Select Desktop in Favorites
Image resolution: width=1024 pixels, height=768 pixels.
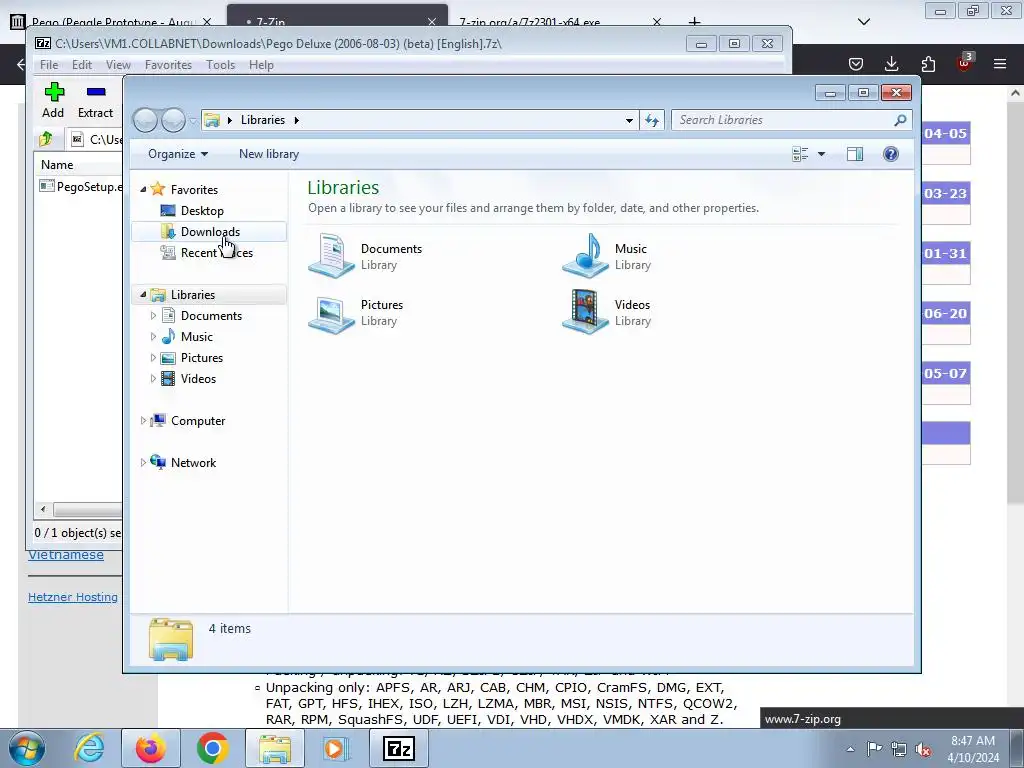click(x=202, y=211)
